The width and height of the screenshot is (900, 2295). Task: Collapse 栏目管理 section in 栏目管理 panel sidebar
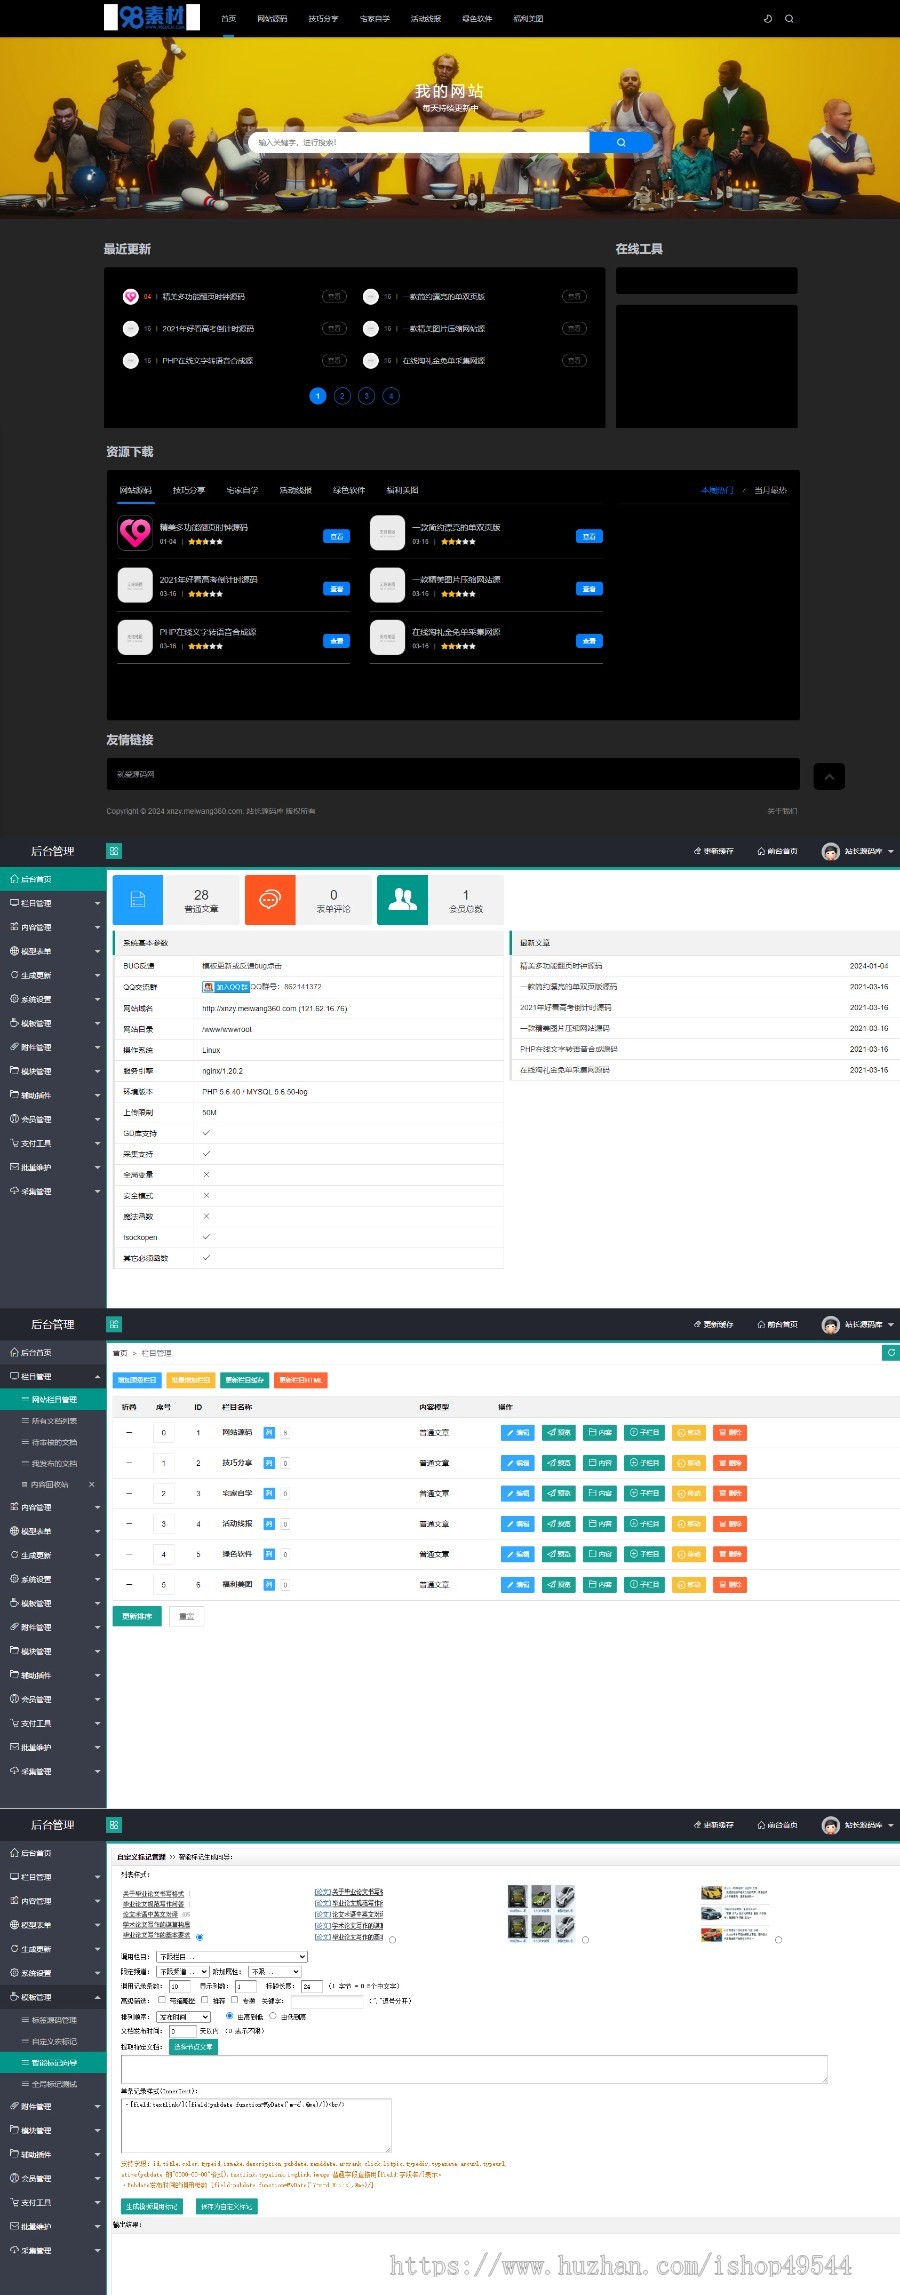(53, 1376)
